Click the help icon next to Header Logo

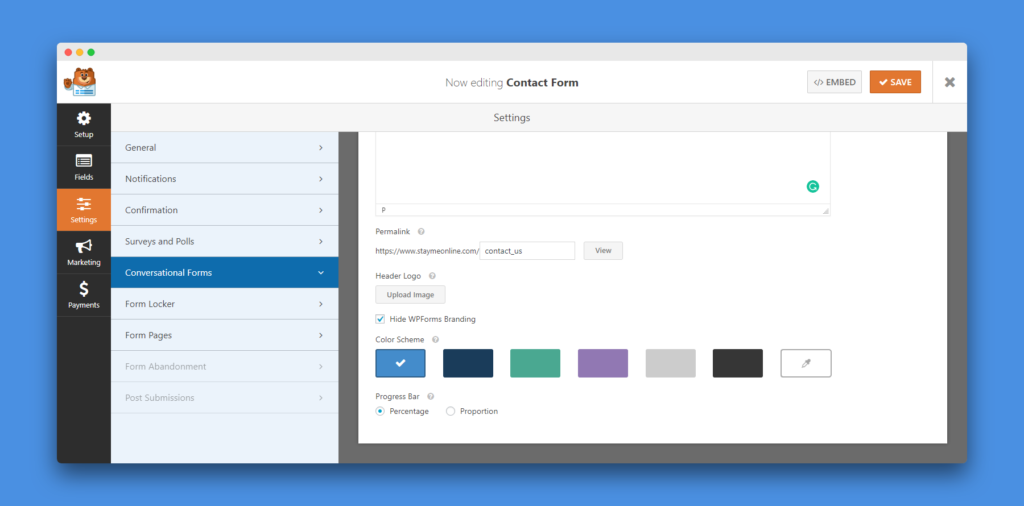[x=432, y=275]
